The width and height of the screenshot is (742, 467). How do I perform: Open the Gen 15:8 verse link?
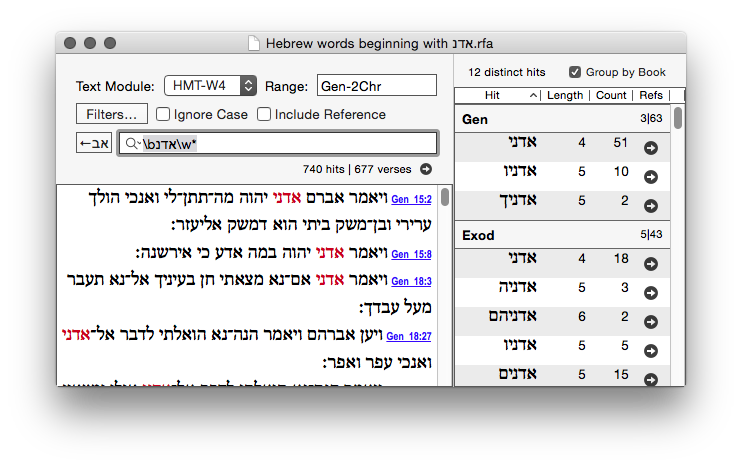[x=411, y=254]
